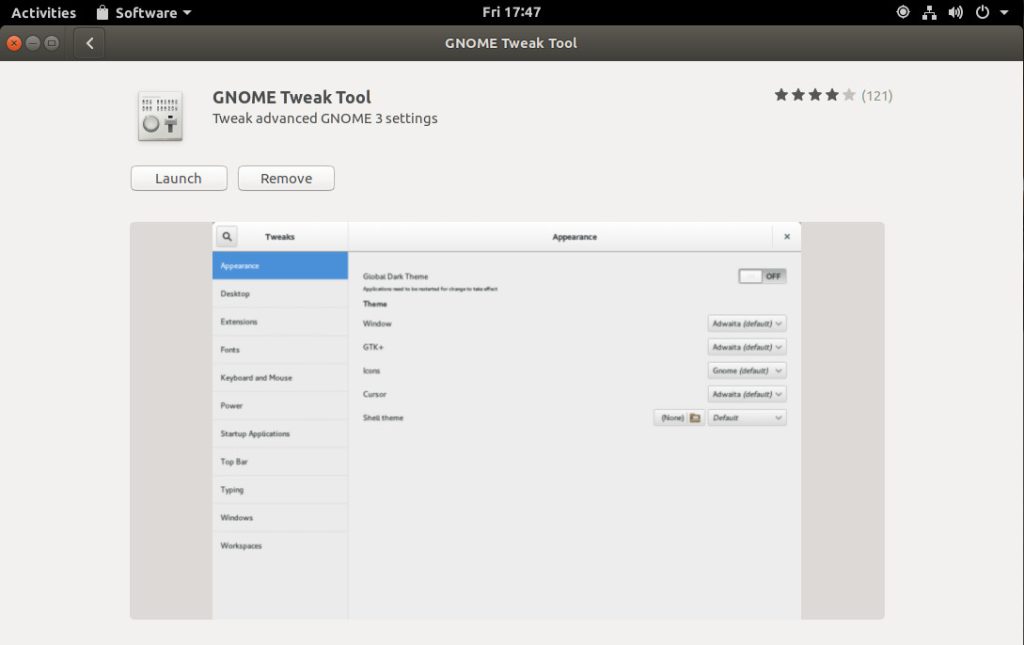The image size is (1024, 645).
Task: Click the star rating with 121 reviews
Action: point(832,96)
